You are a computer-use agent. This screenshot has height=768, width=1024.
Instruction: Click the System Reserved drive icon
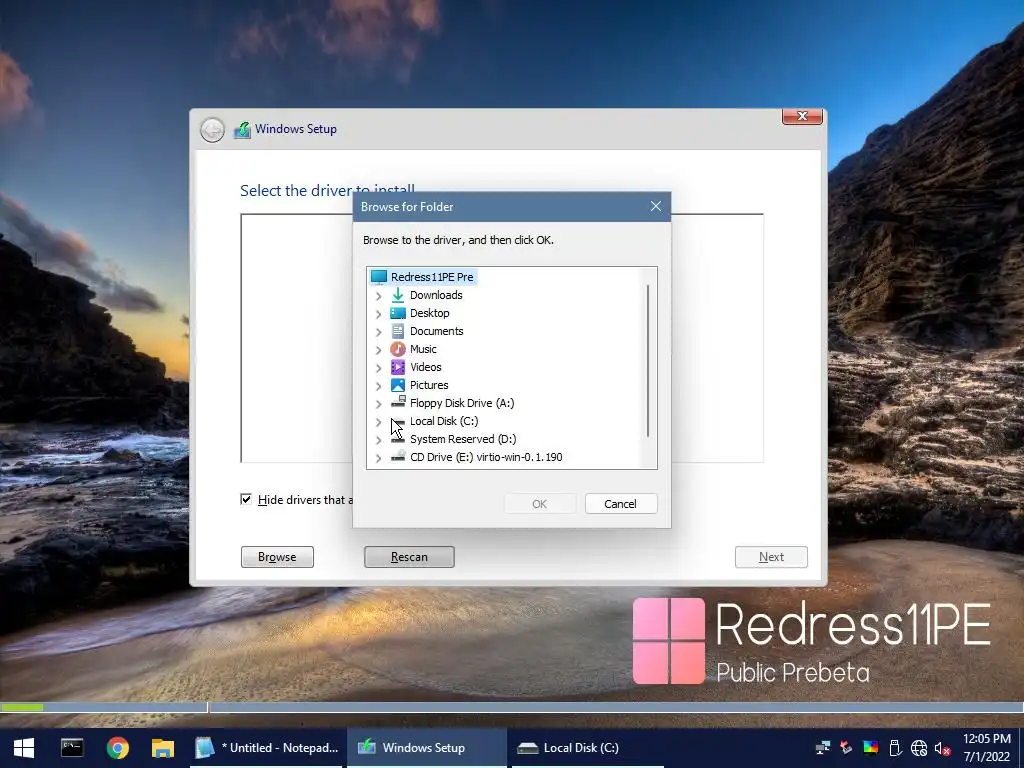(398, 439)
